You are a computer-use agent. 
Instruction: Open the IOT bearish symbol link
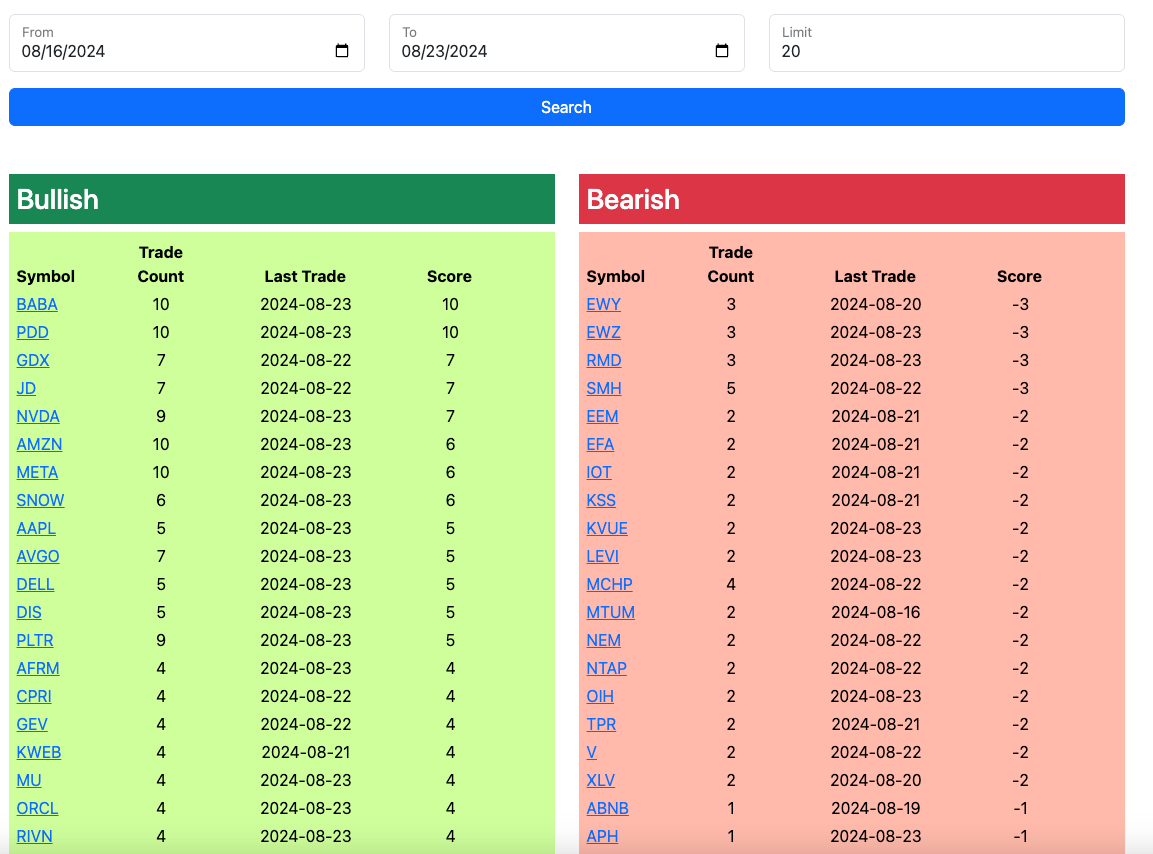[599, 472]
